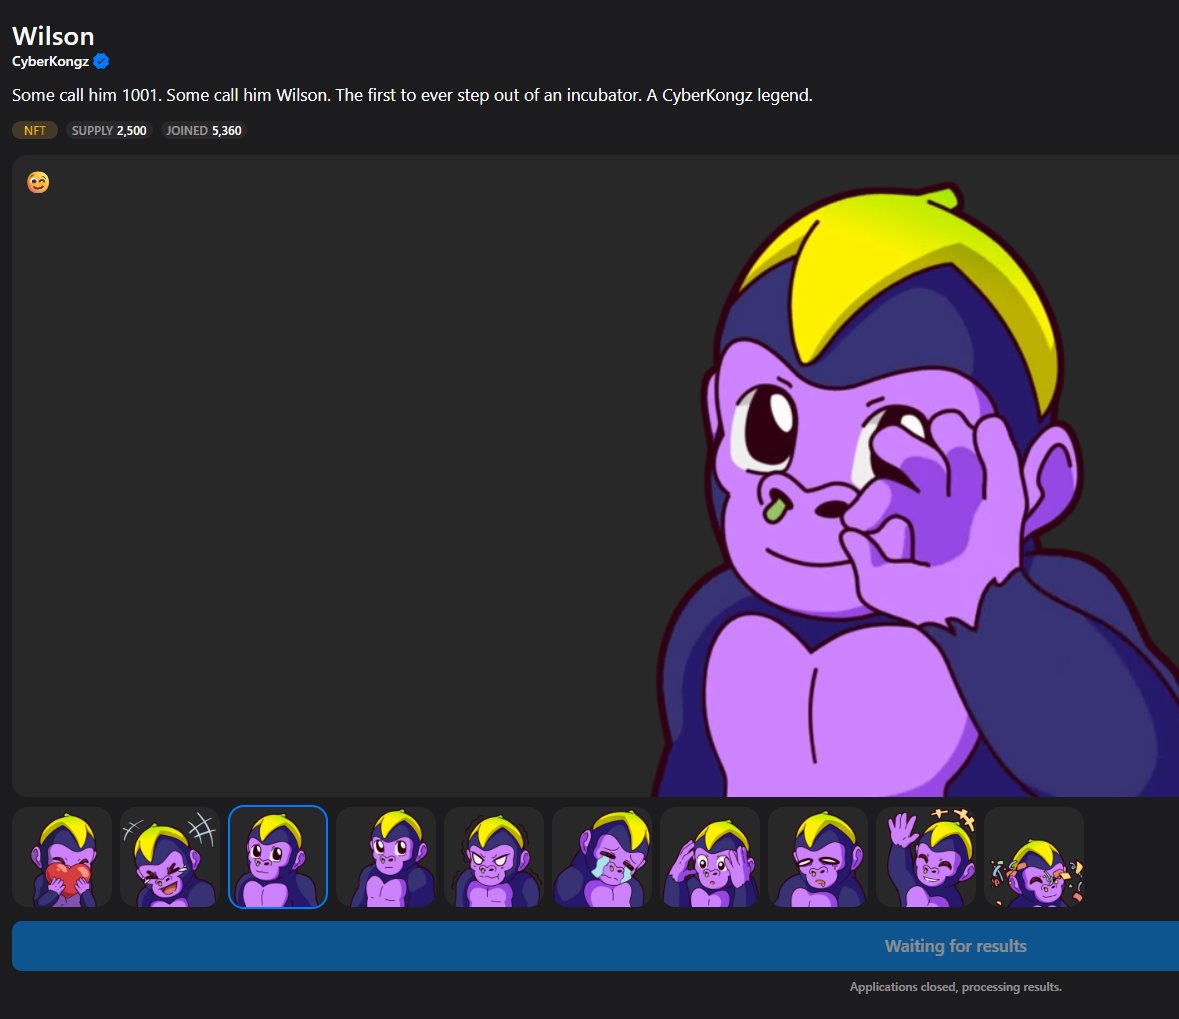1179x1019 pixels.
Task: Click the large Wilson sticker preview image
Action: point(914,489)
